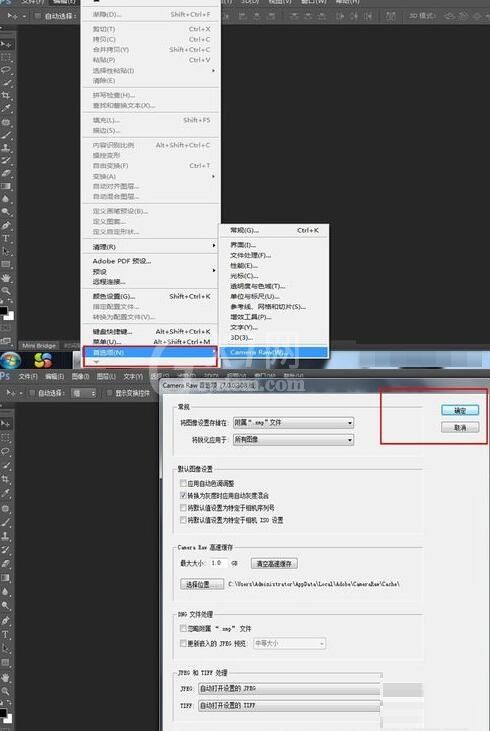Click the 清空高速缓存 button
Screen dimensions: 490x731
tap(274, 563)
